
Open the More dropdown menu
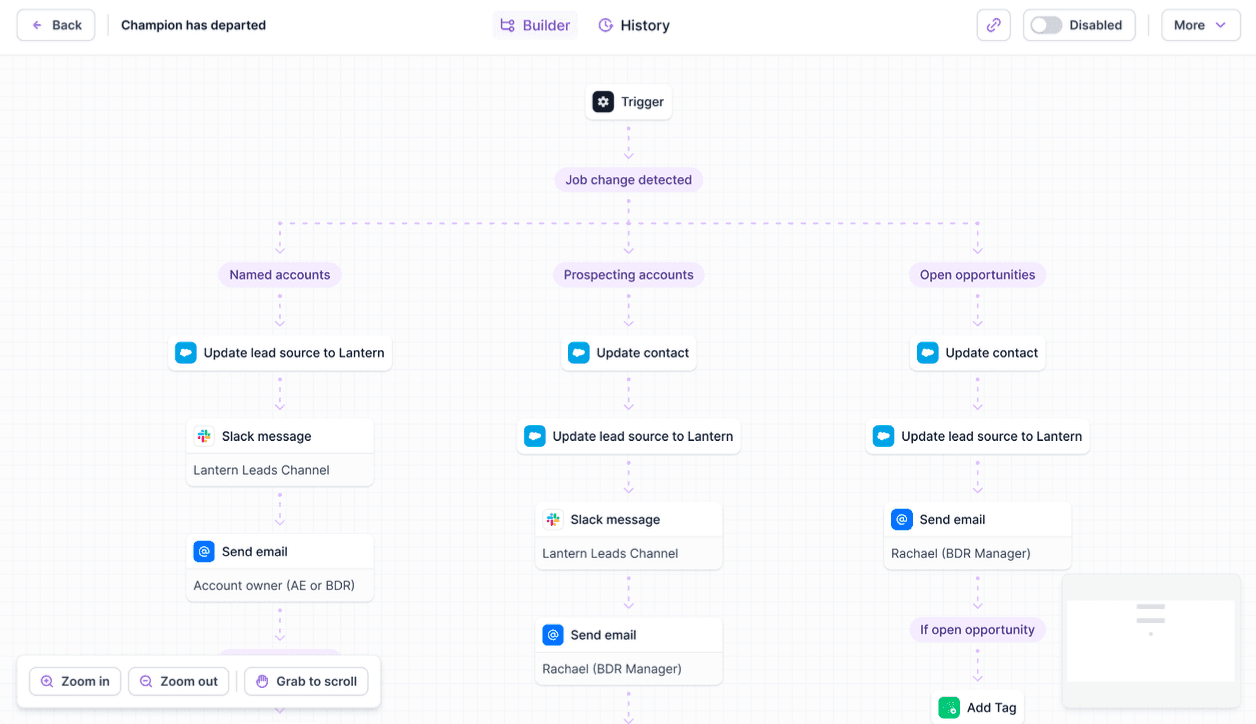click(1201, 25)
